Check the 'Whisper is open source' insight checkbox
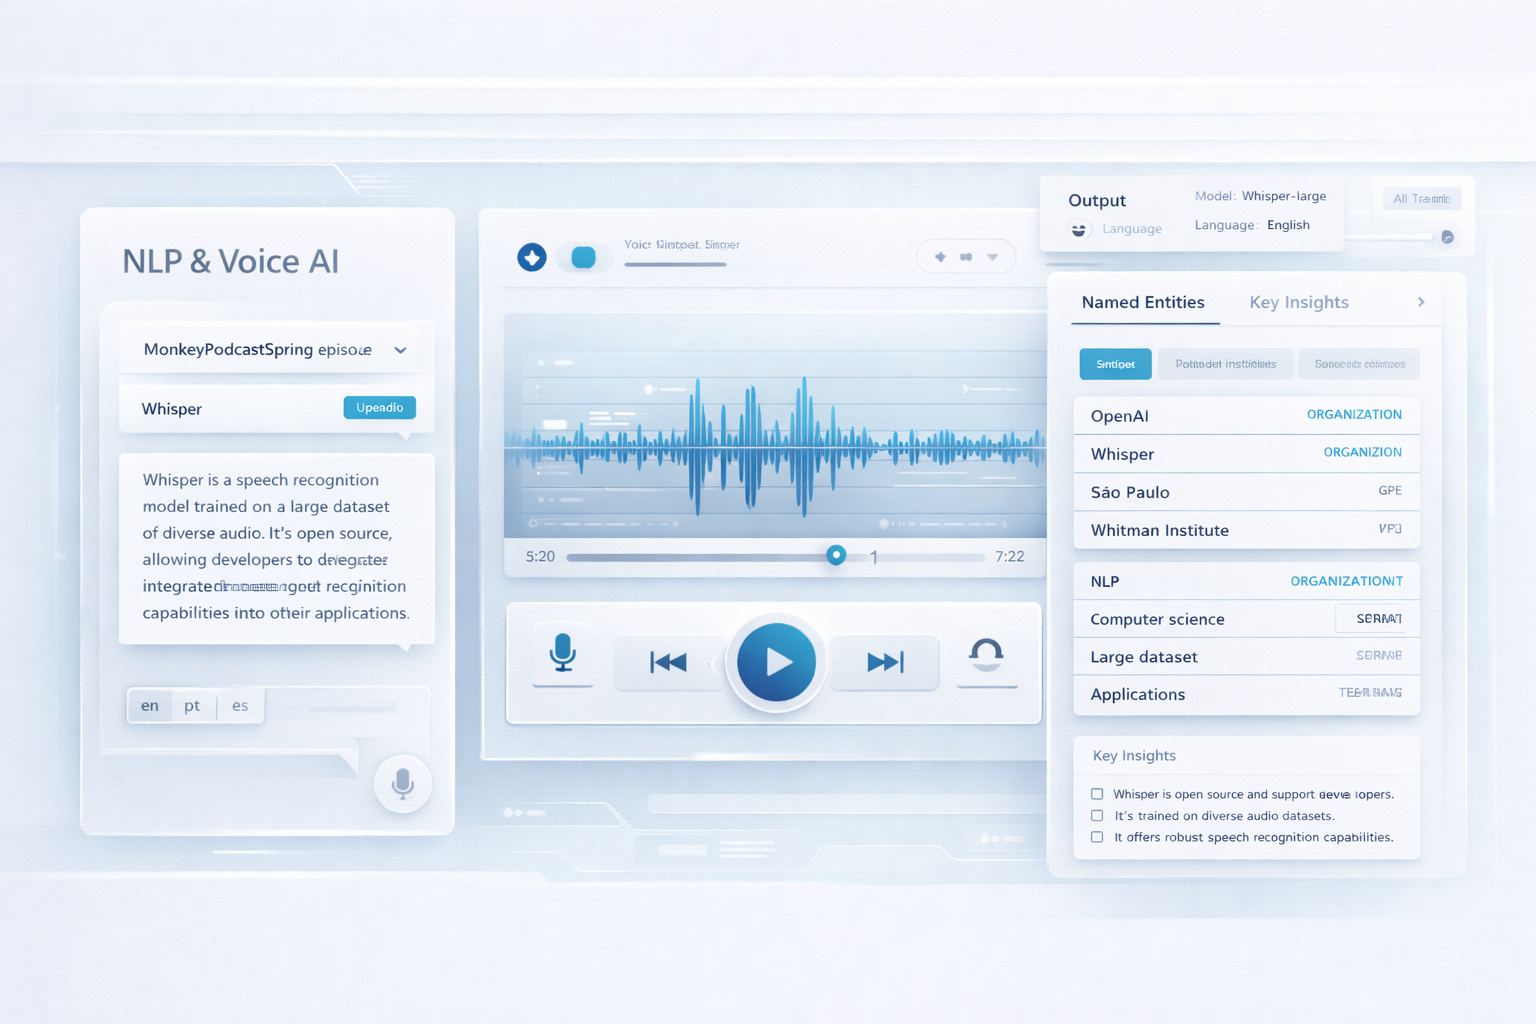The height and width of the screenshot is (1024, 1536). (1097, 793)
